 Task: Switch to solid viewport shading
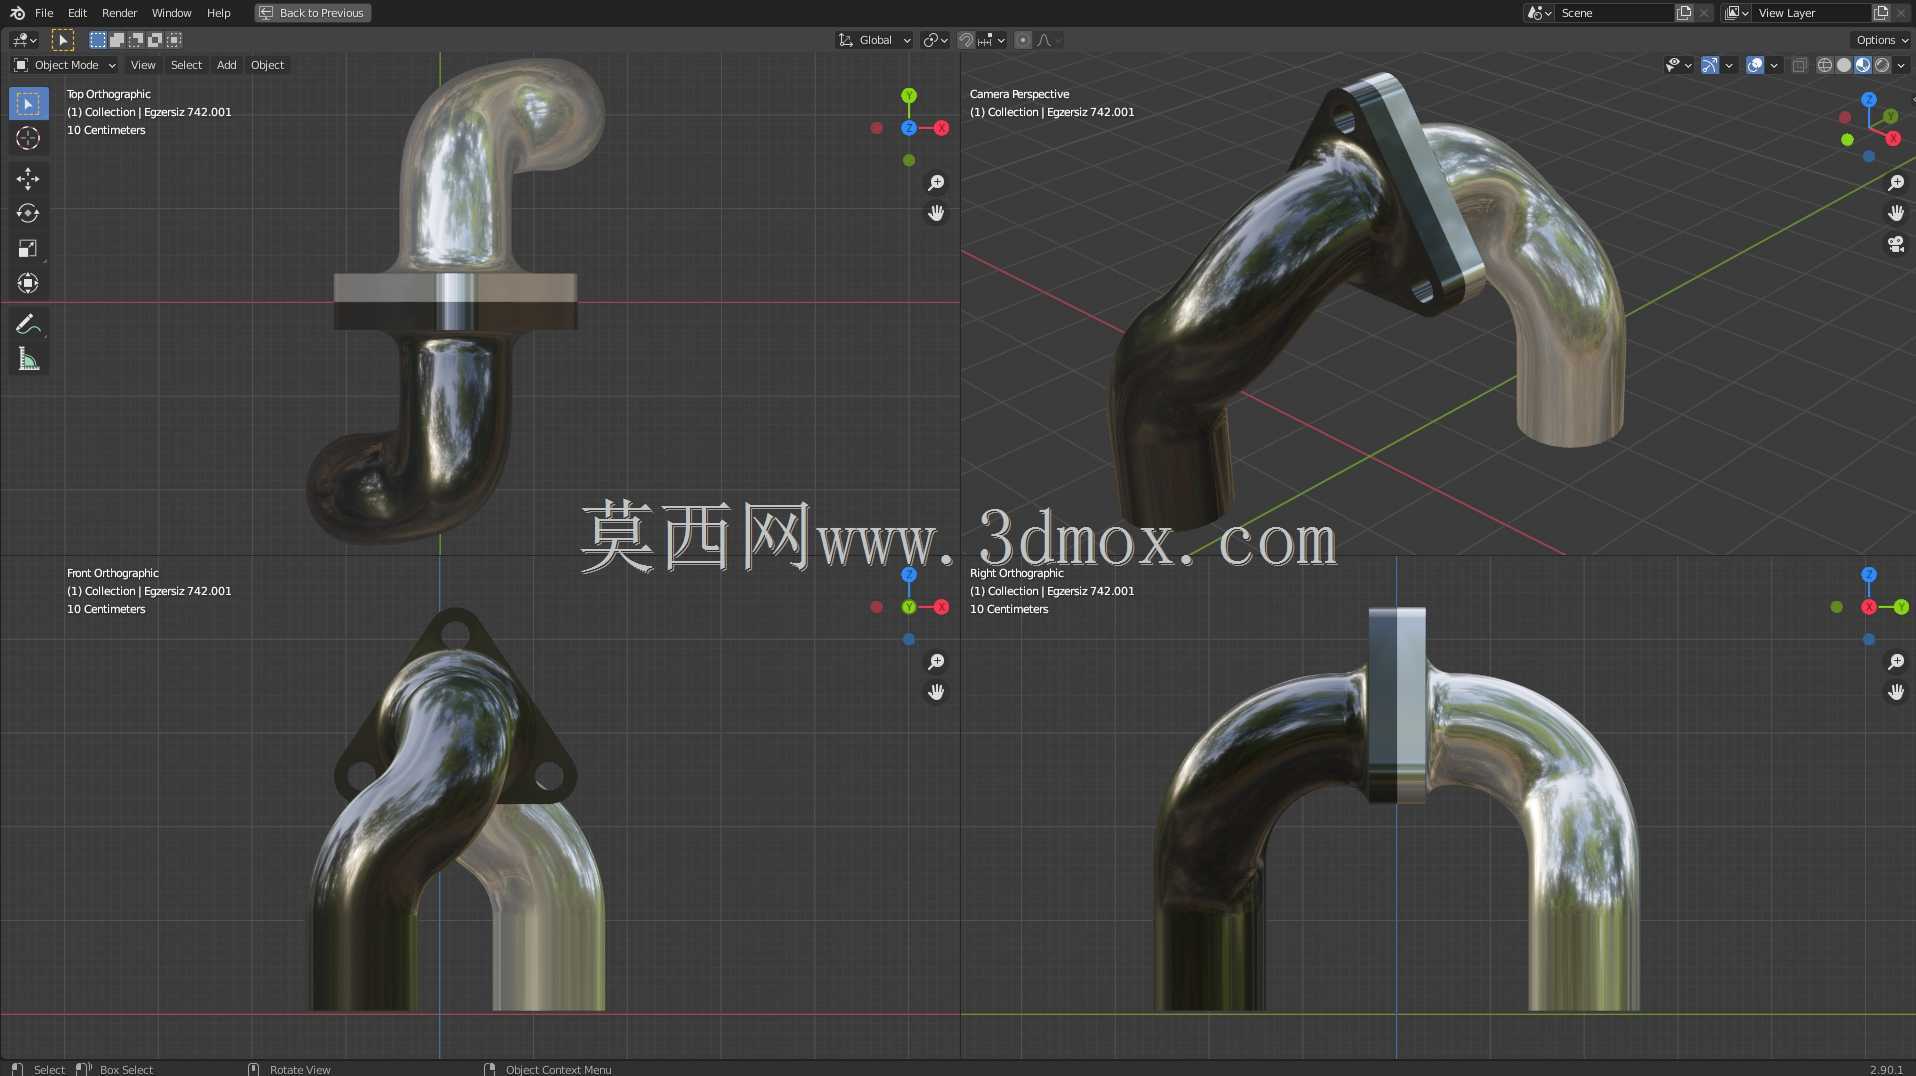click(x=1844, y=65)
